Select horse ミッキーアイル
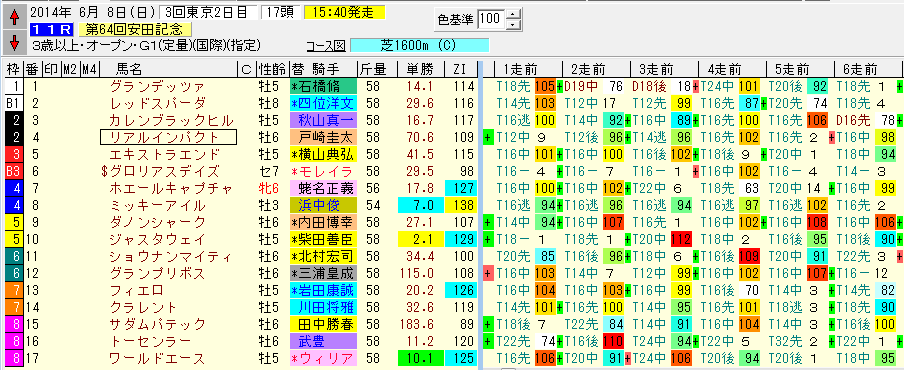The width and height of the screenshot is (904, 370). 157,205
